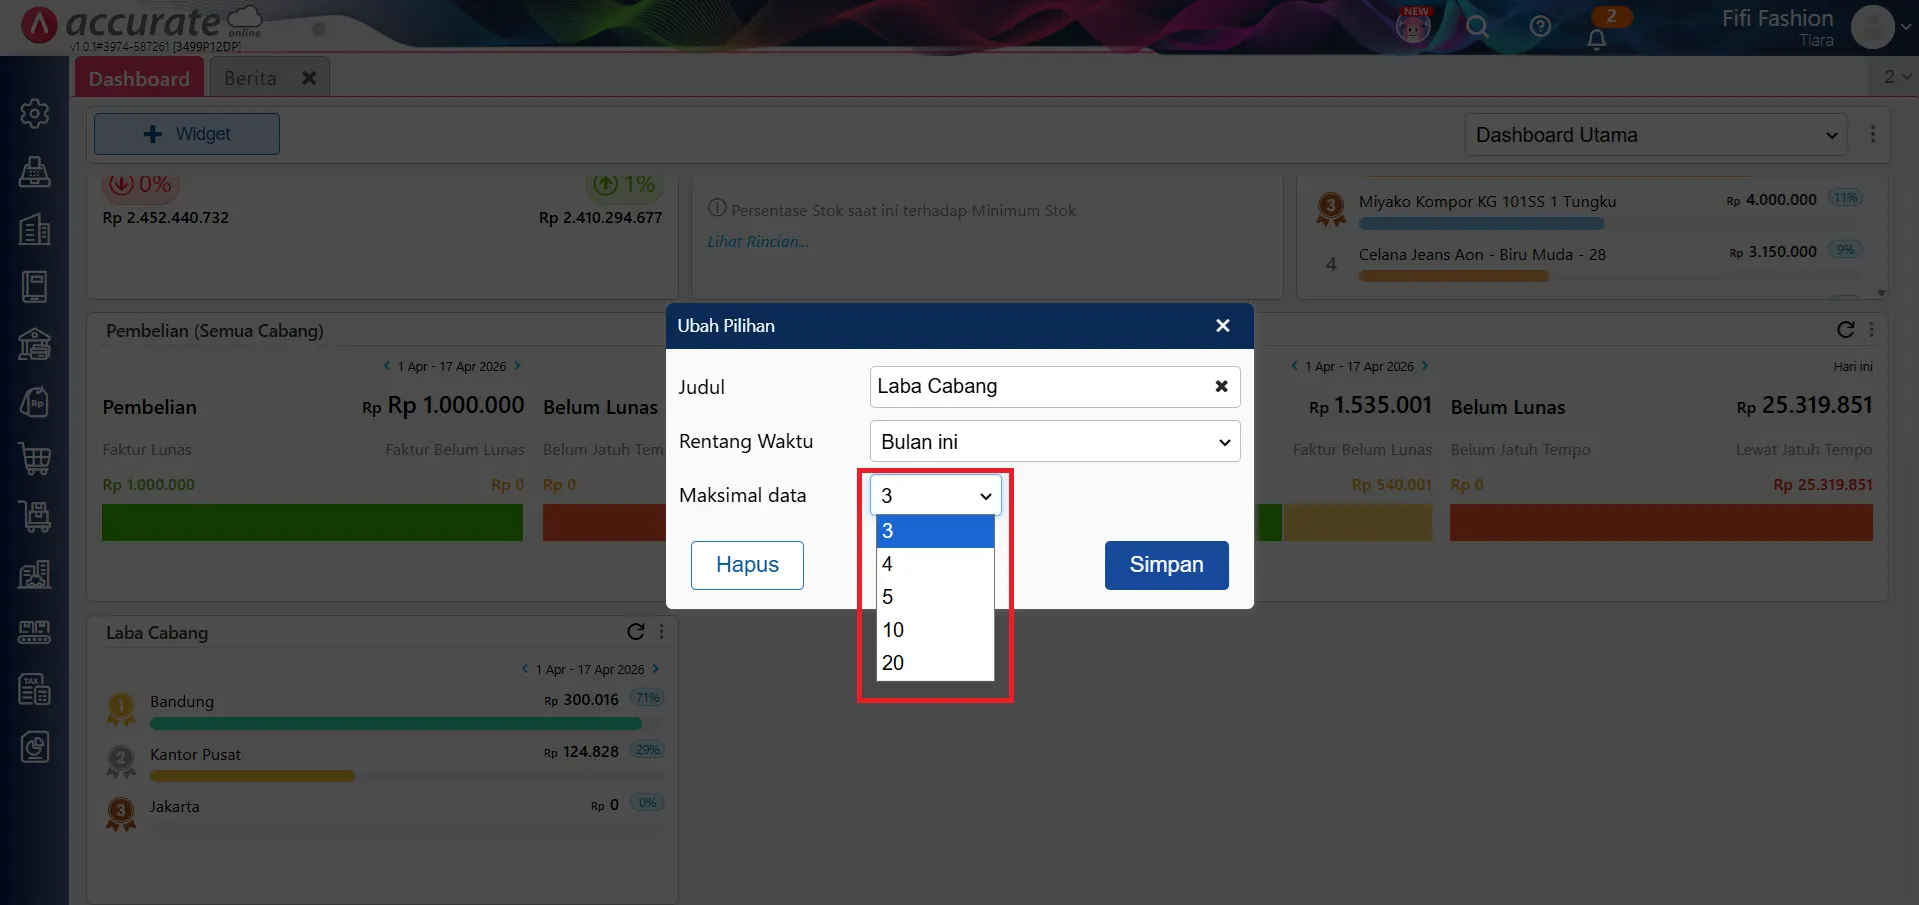Viewport: 1919px width, 905px height.
Task: Switch to the Berita tab
Action: [250, 78]
